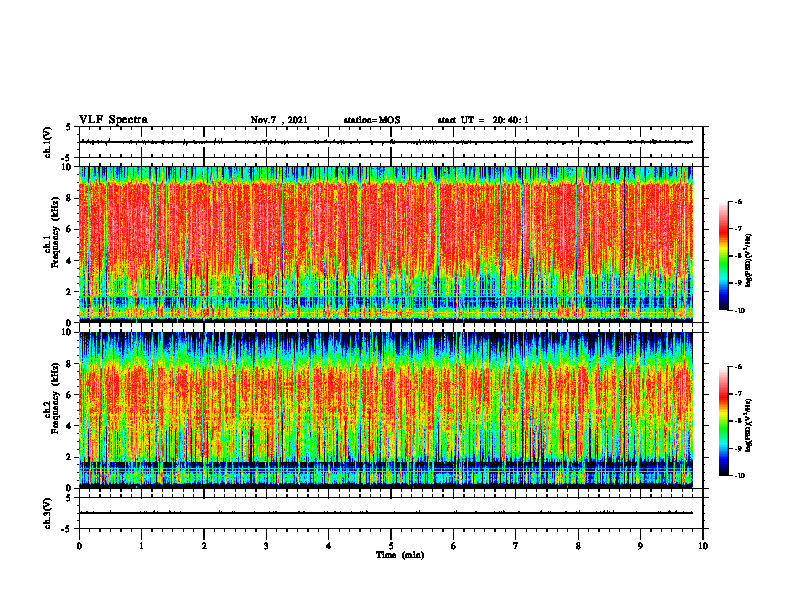Select the ch.1 'Frequency (kHz)' axis label

pos(56,232)
